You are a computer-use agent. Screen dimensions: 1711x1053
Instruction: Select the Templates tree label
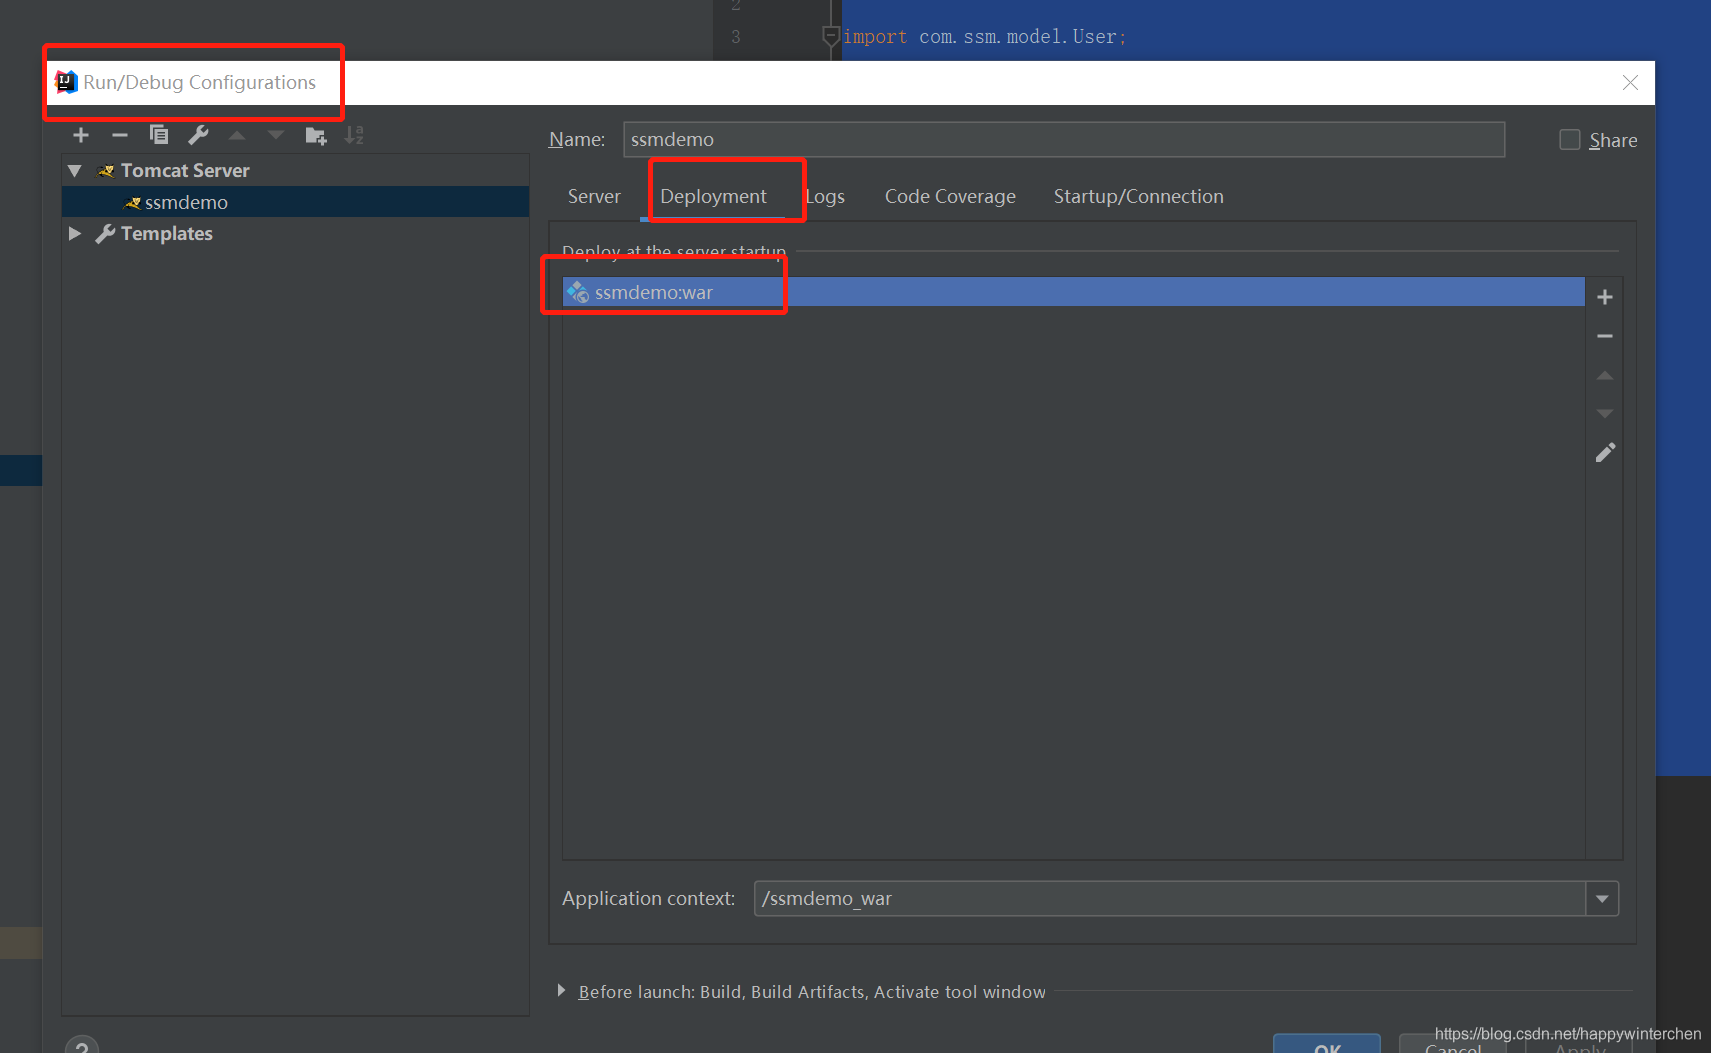coord(166,233)
